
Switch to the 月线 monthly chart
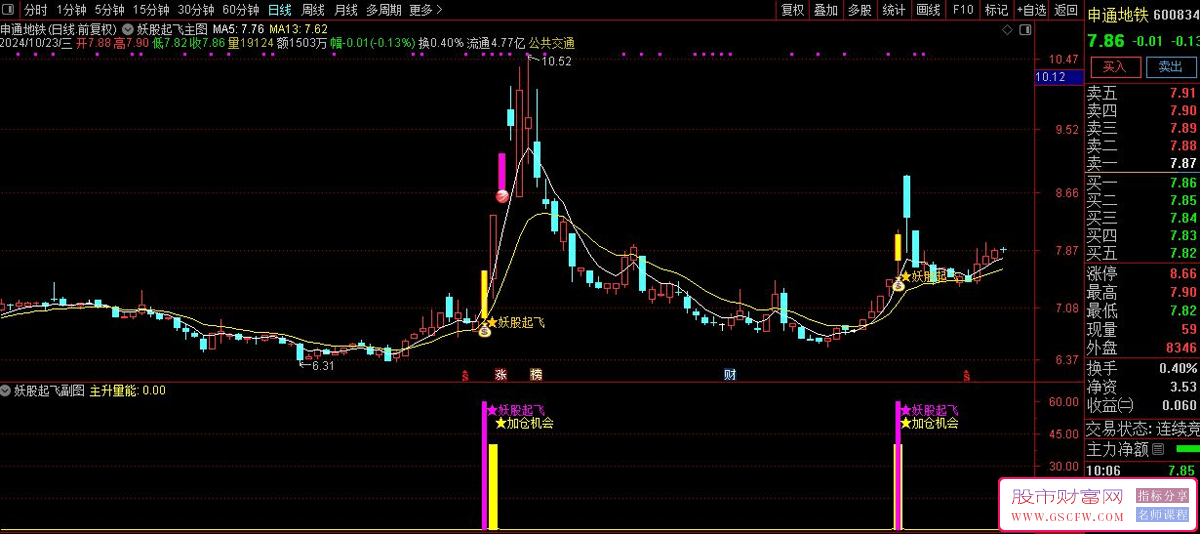[346, 10]
